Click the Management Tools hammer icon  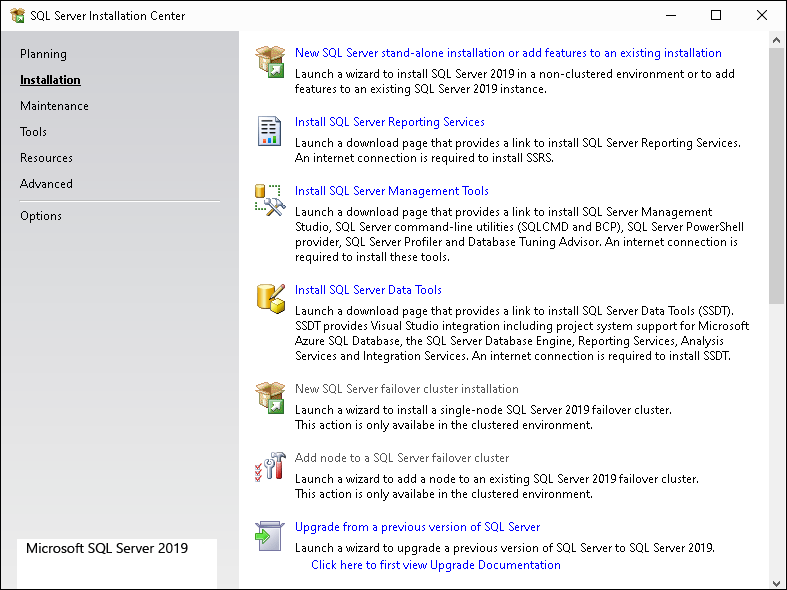(x=270, y=200)
